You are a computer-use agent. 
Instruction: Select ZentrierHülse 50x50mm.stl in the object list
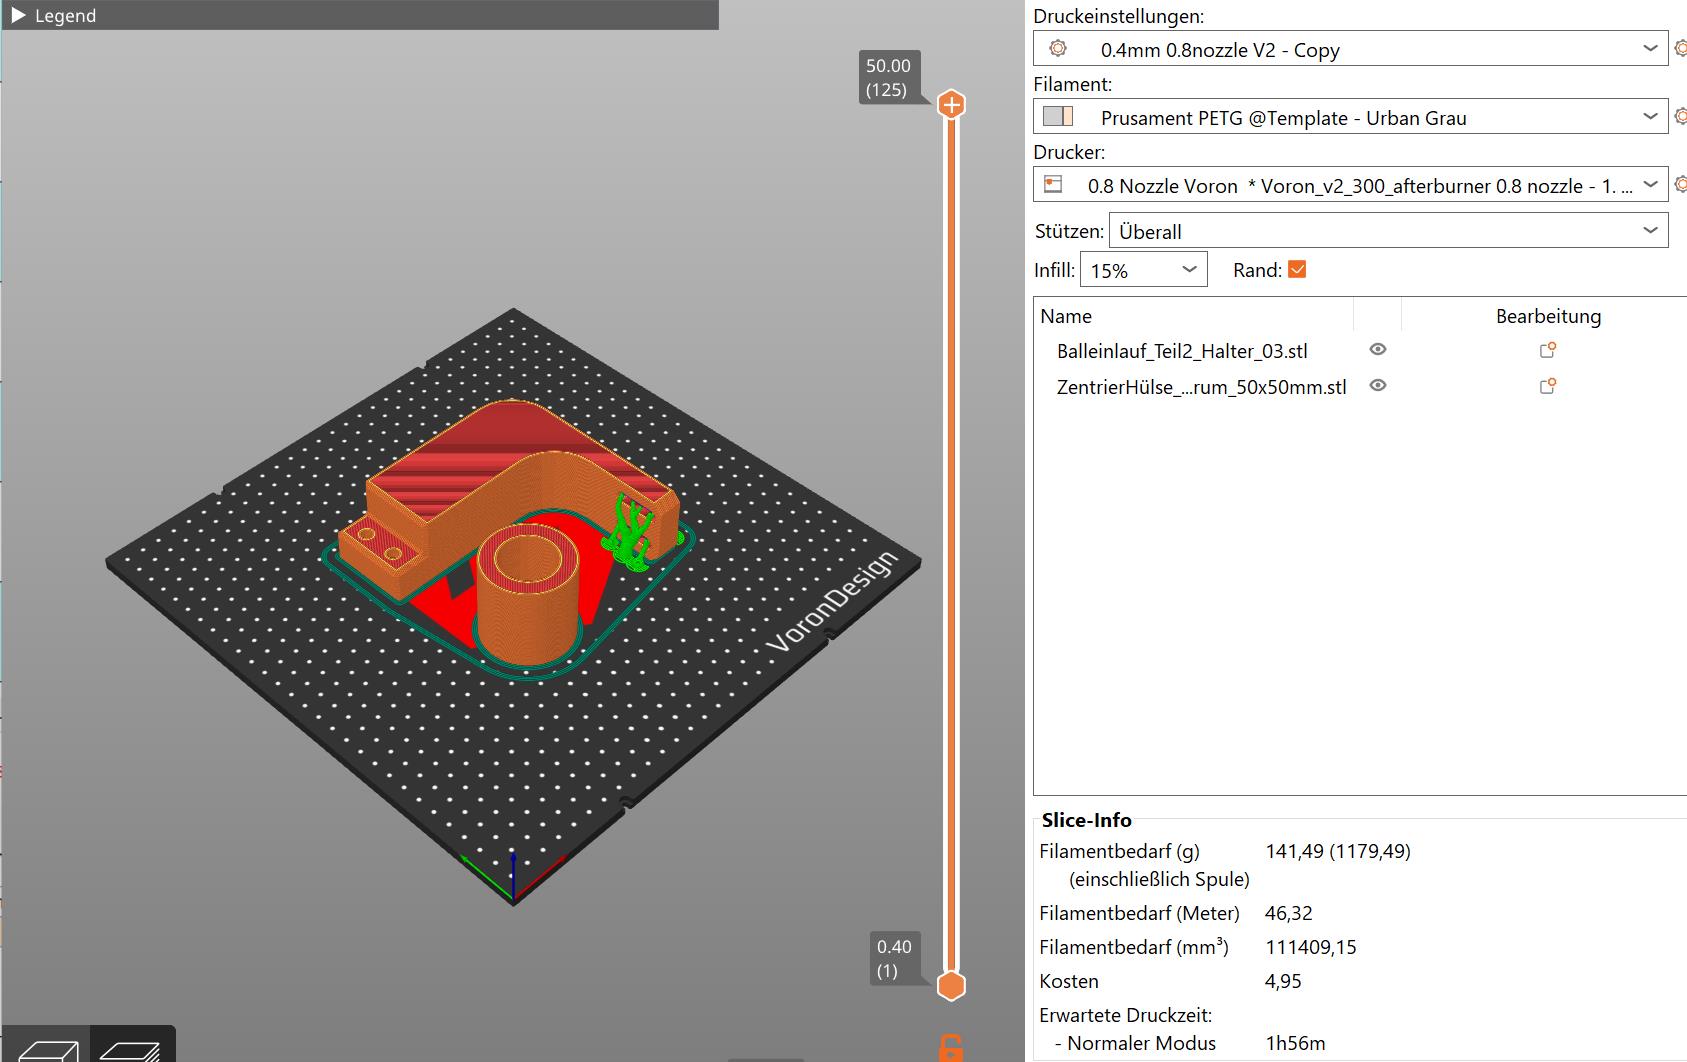(1201, 387)
